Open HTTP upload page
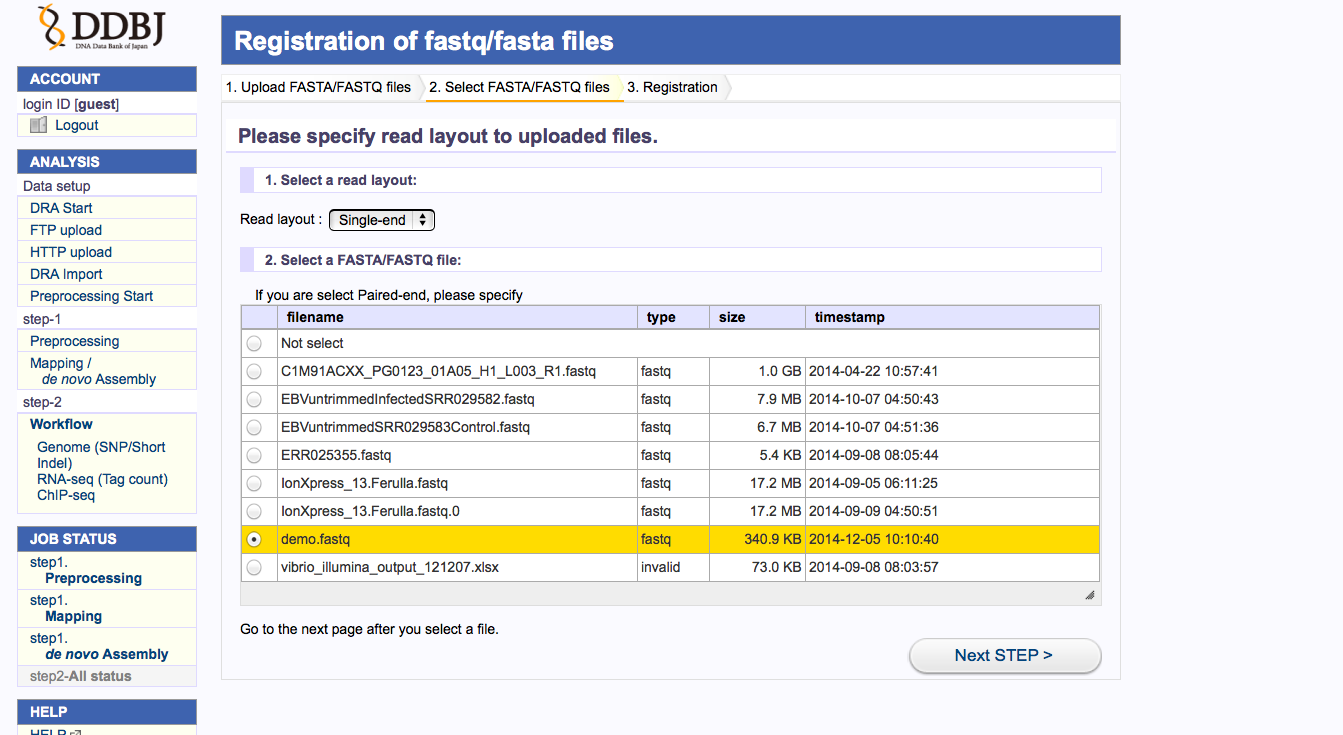The image size is (1343, 735). pos(71,252)
